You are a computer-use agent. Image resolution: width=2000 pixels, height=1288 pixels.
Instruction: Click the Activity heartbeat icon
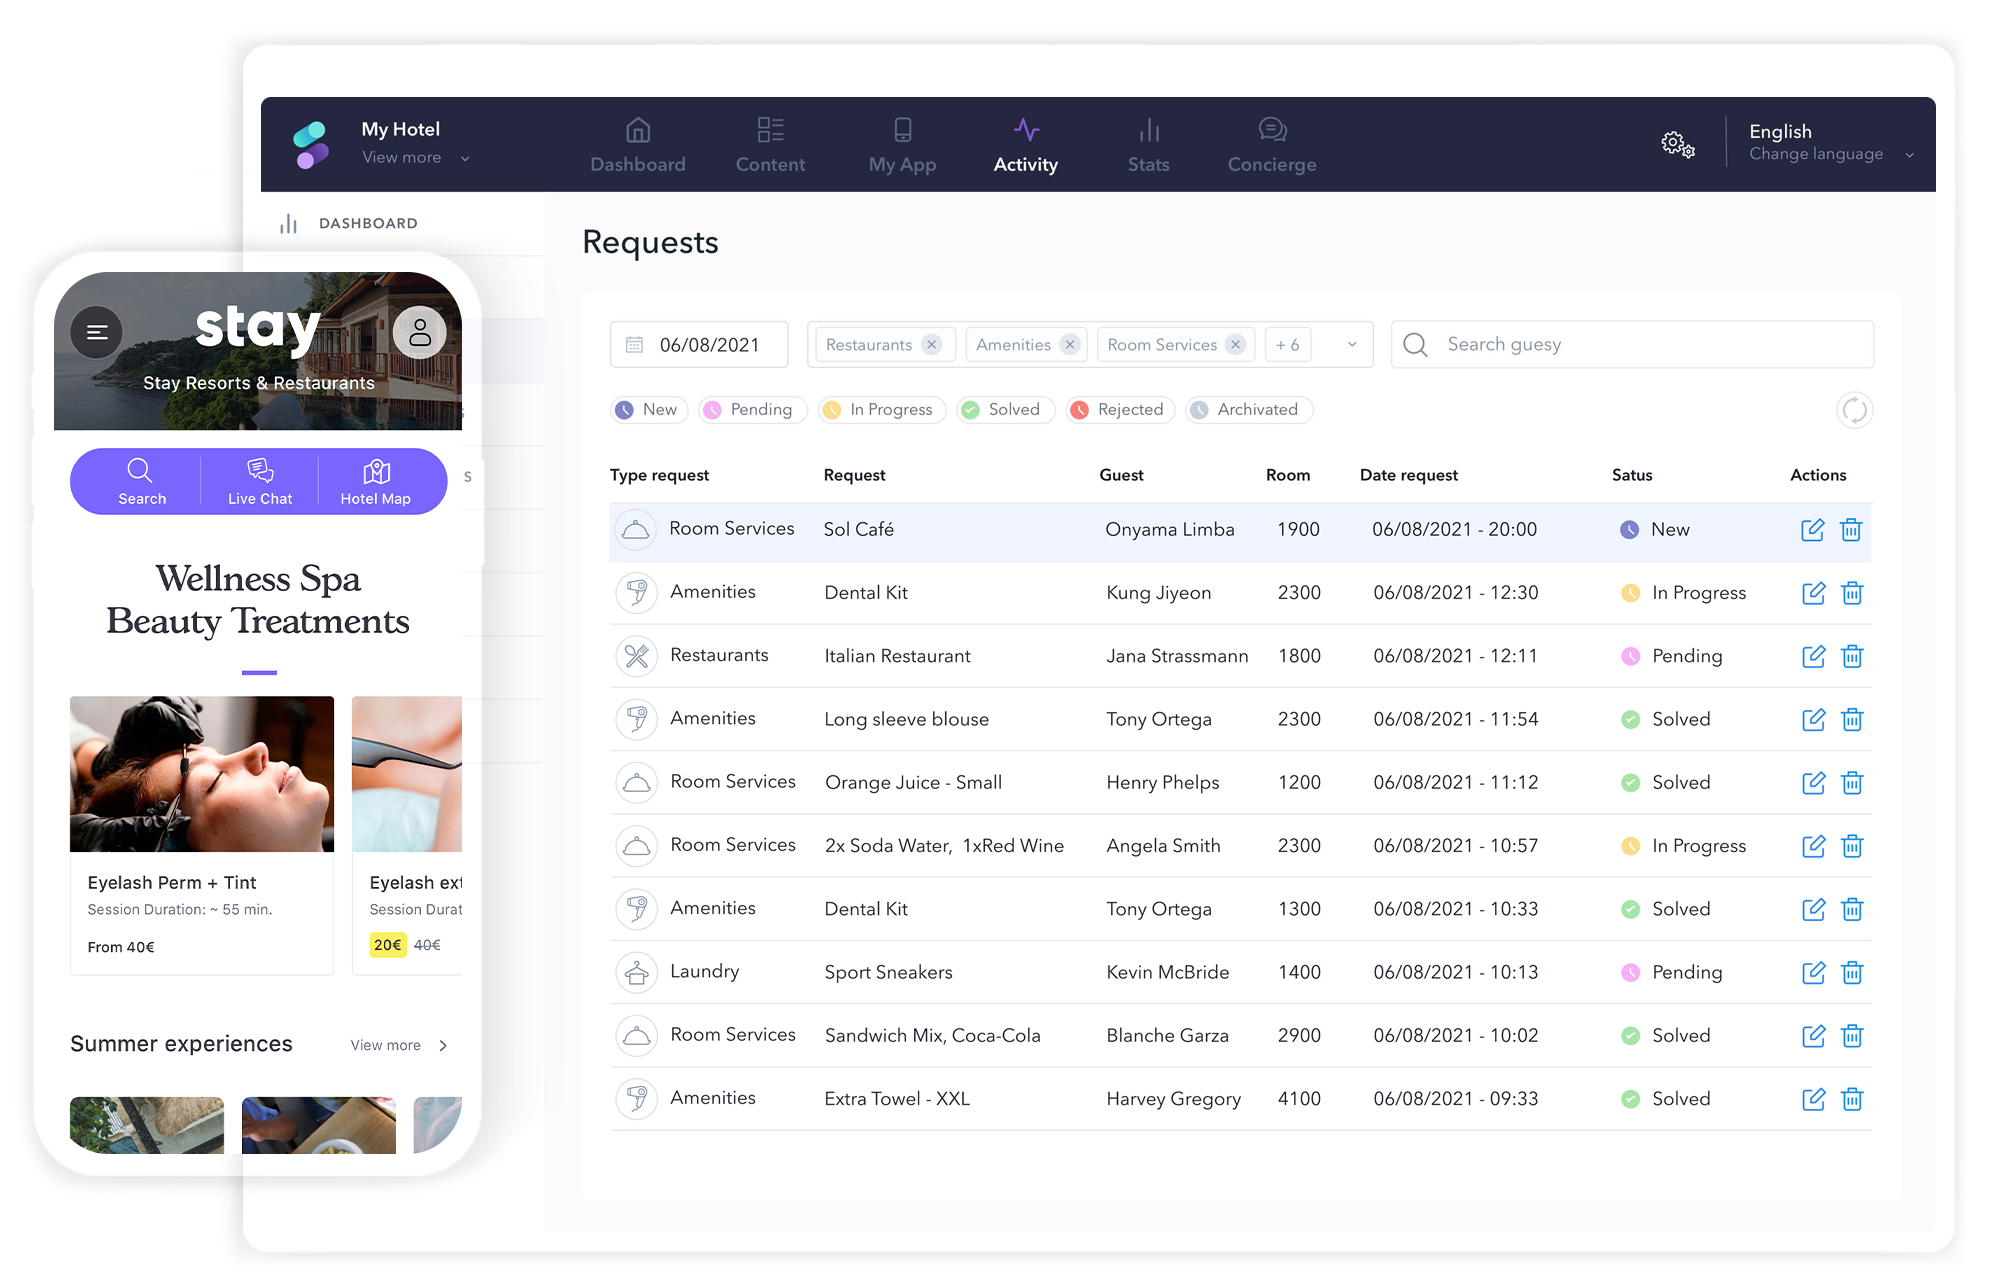pyautogui.click(x=1026, y=129)
